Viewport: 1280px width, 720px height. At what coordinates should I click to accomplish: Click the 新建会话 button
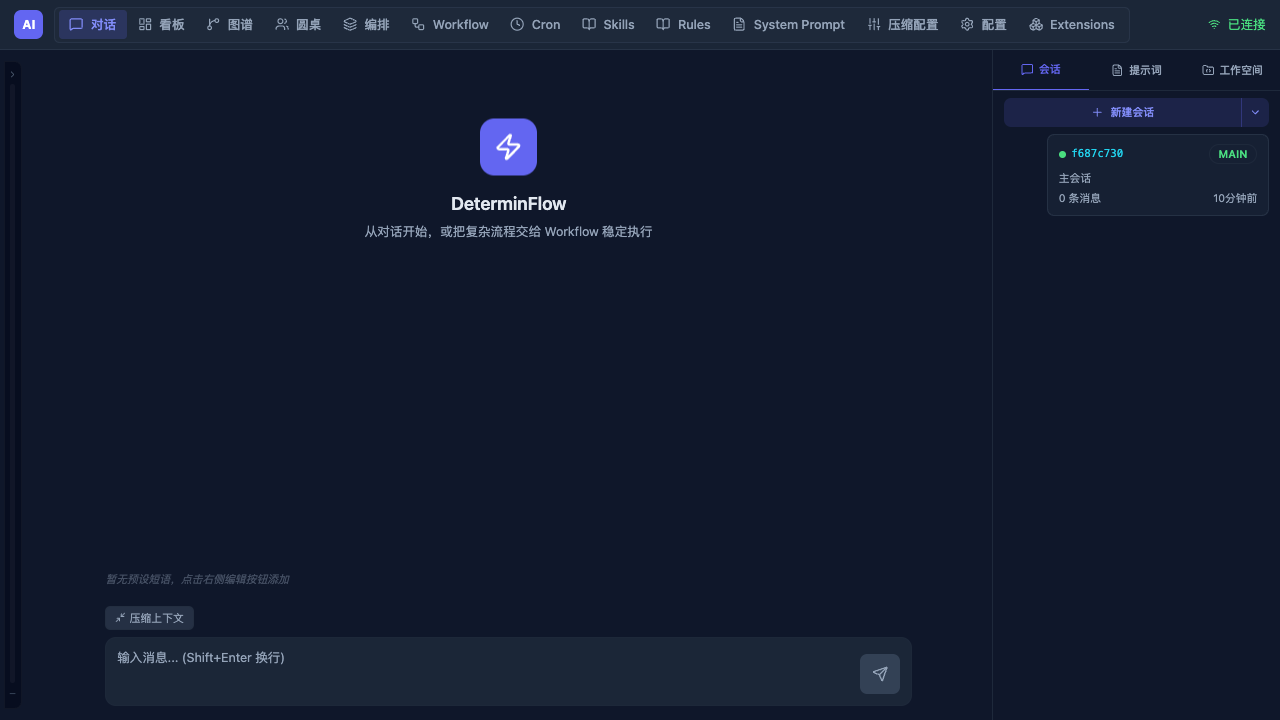1123,112
